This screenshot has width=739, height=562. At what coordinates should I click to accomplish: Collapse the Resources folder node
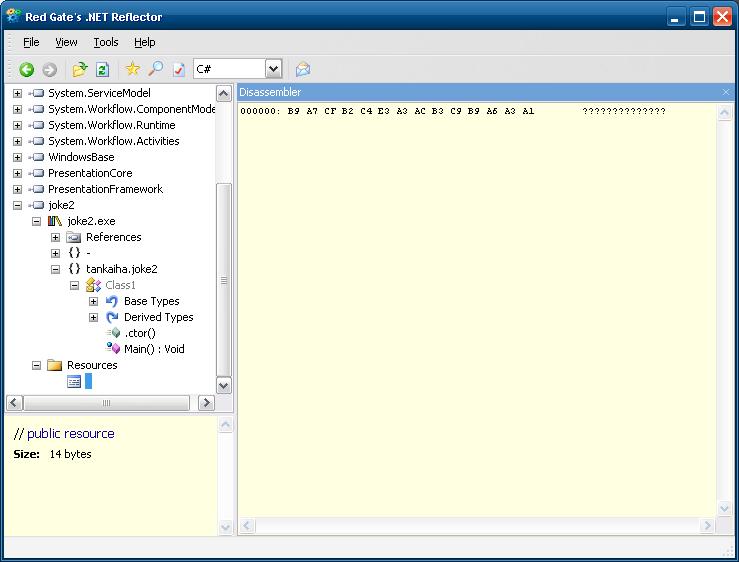36,365
